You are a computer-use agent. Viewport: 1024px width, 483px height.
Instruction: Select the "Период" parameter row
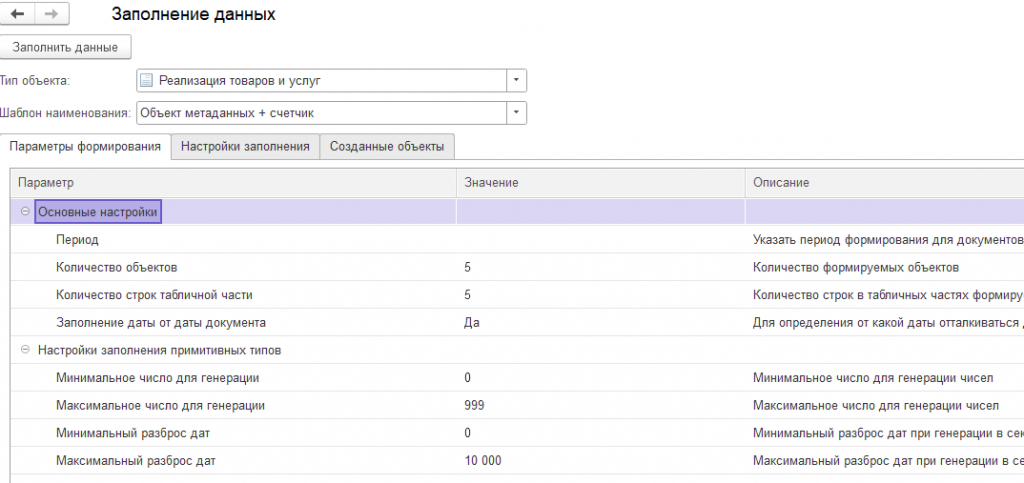coord(78,240)
